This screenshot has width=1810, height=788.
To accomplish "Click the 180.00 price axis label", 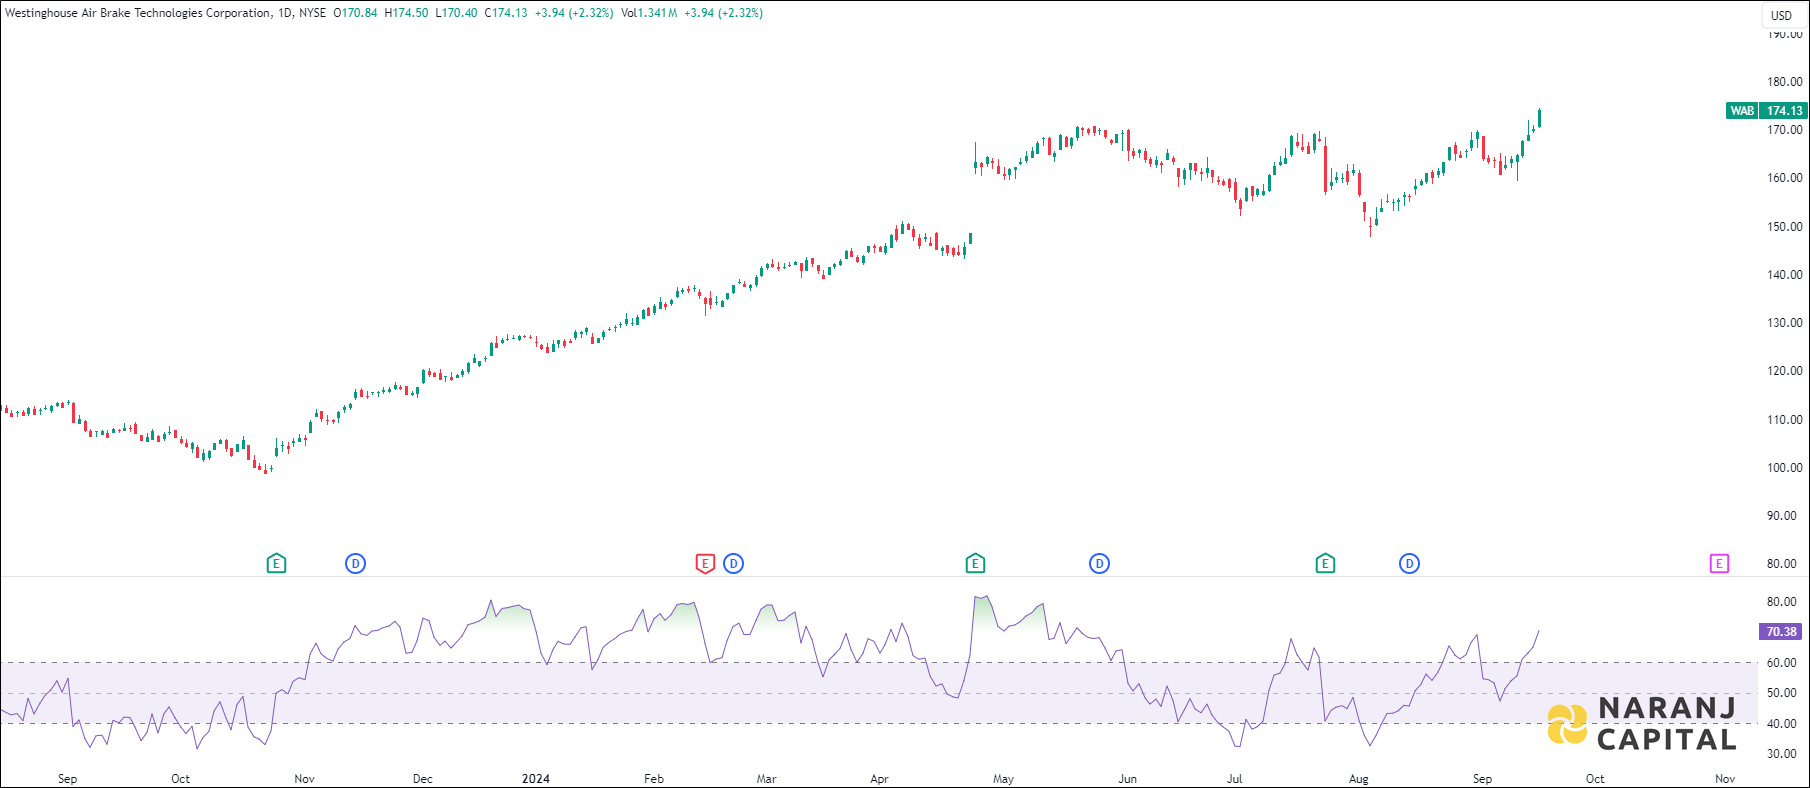I will click(x=1784, y=82).
